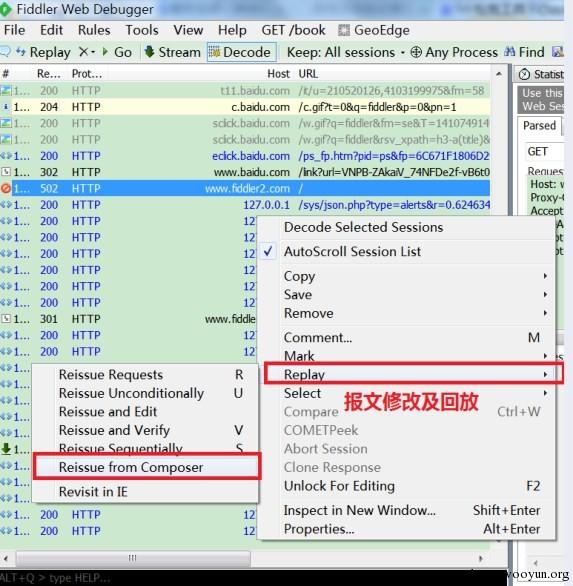Click the Any Process target icon

416,52
